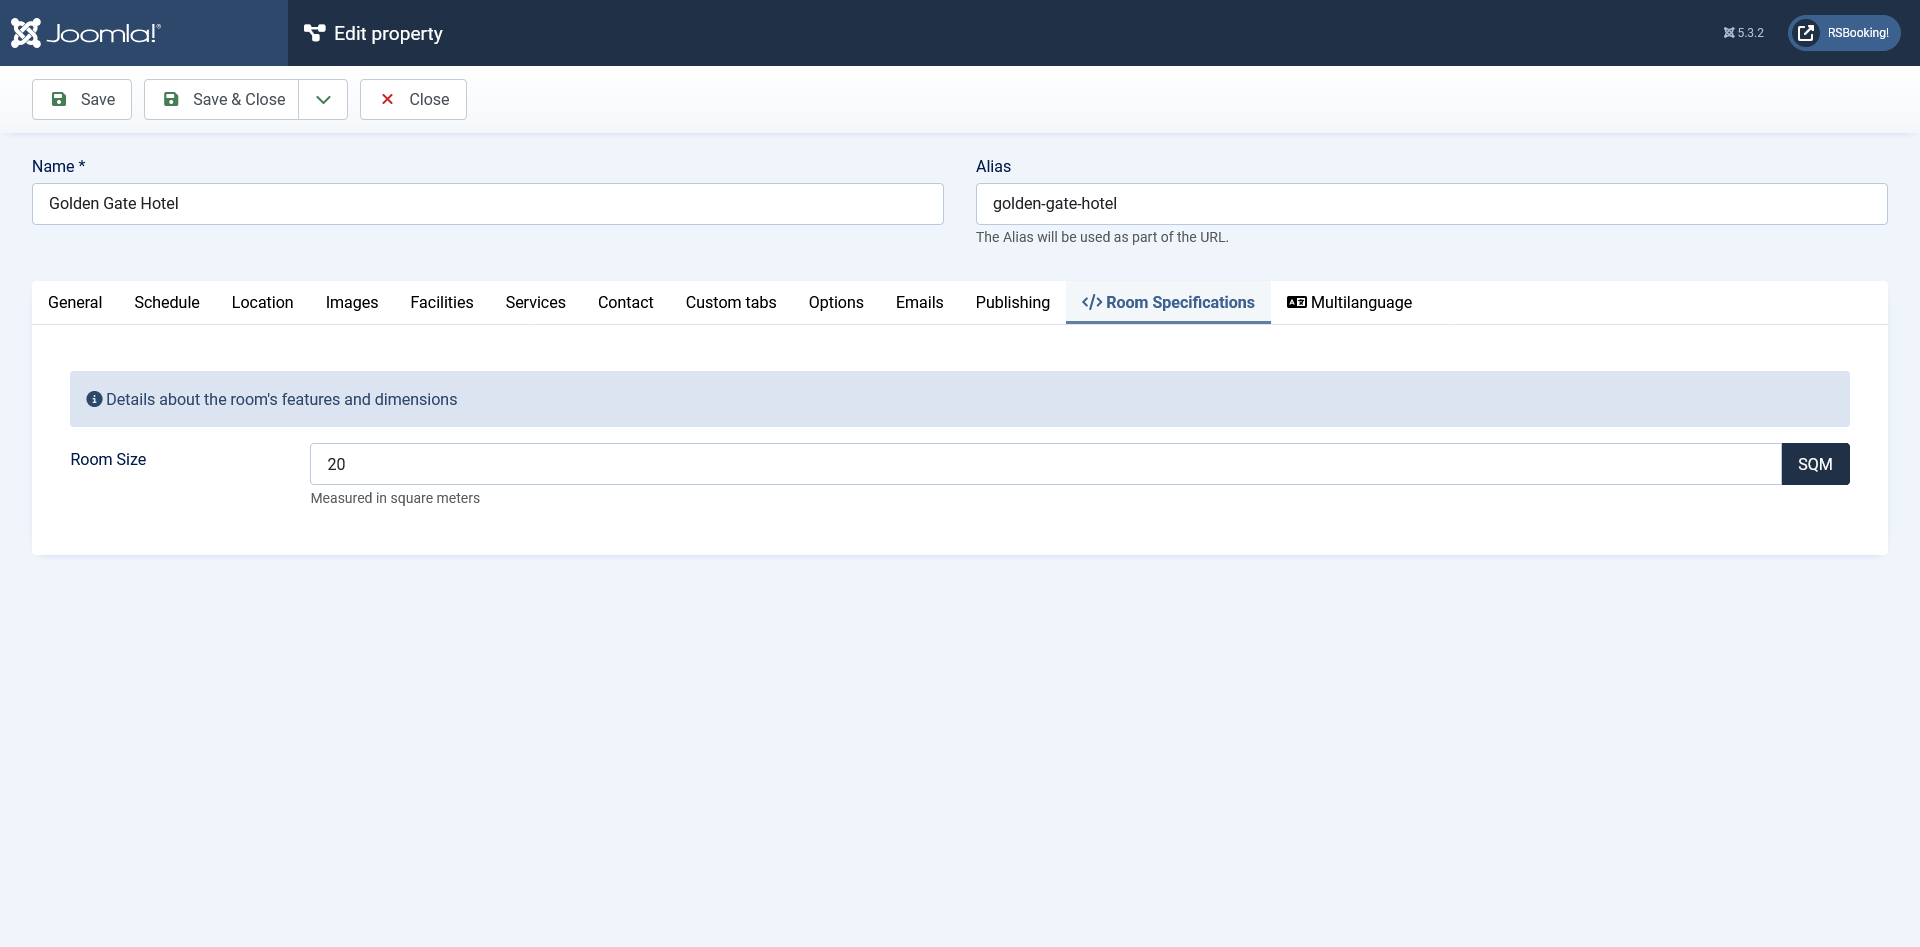1920x947 pixels.
Task: Edit the Name field Golden Gate Hotel
Action: coord(488,204)
